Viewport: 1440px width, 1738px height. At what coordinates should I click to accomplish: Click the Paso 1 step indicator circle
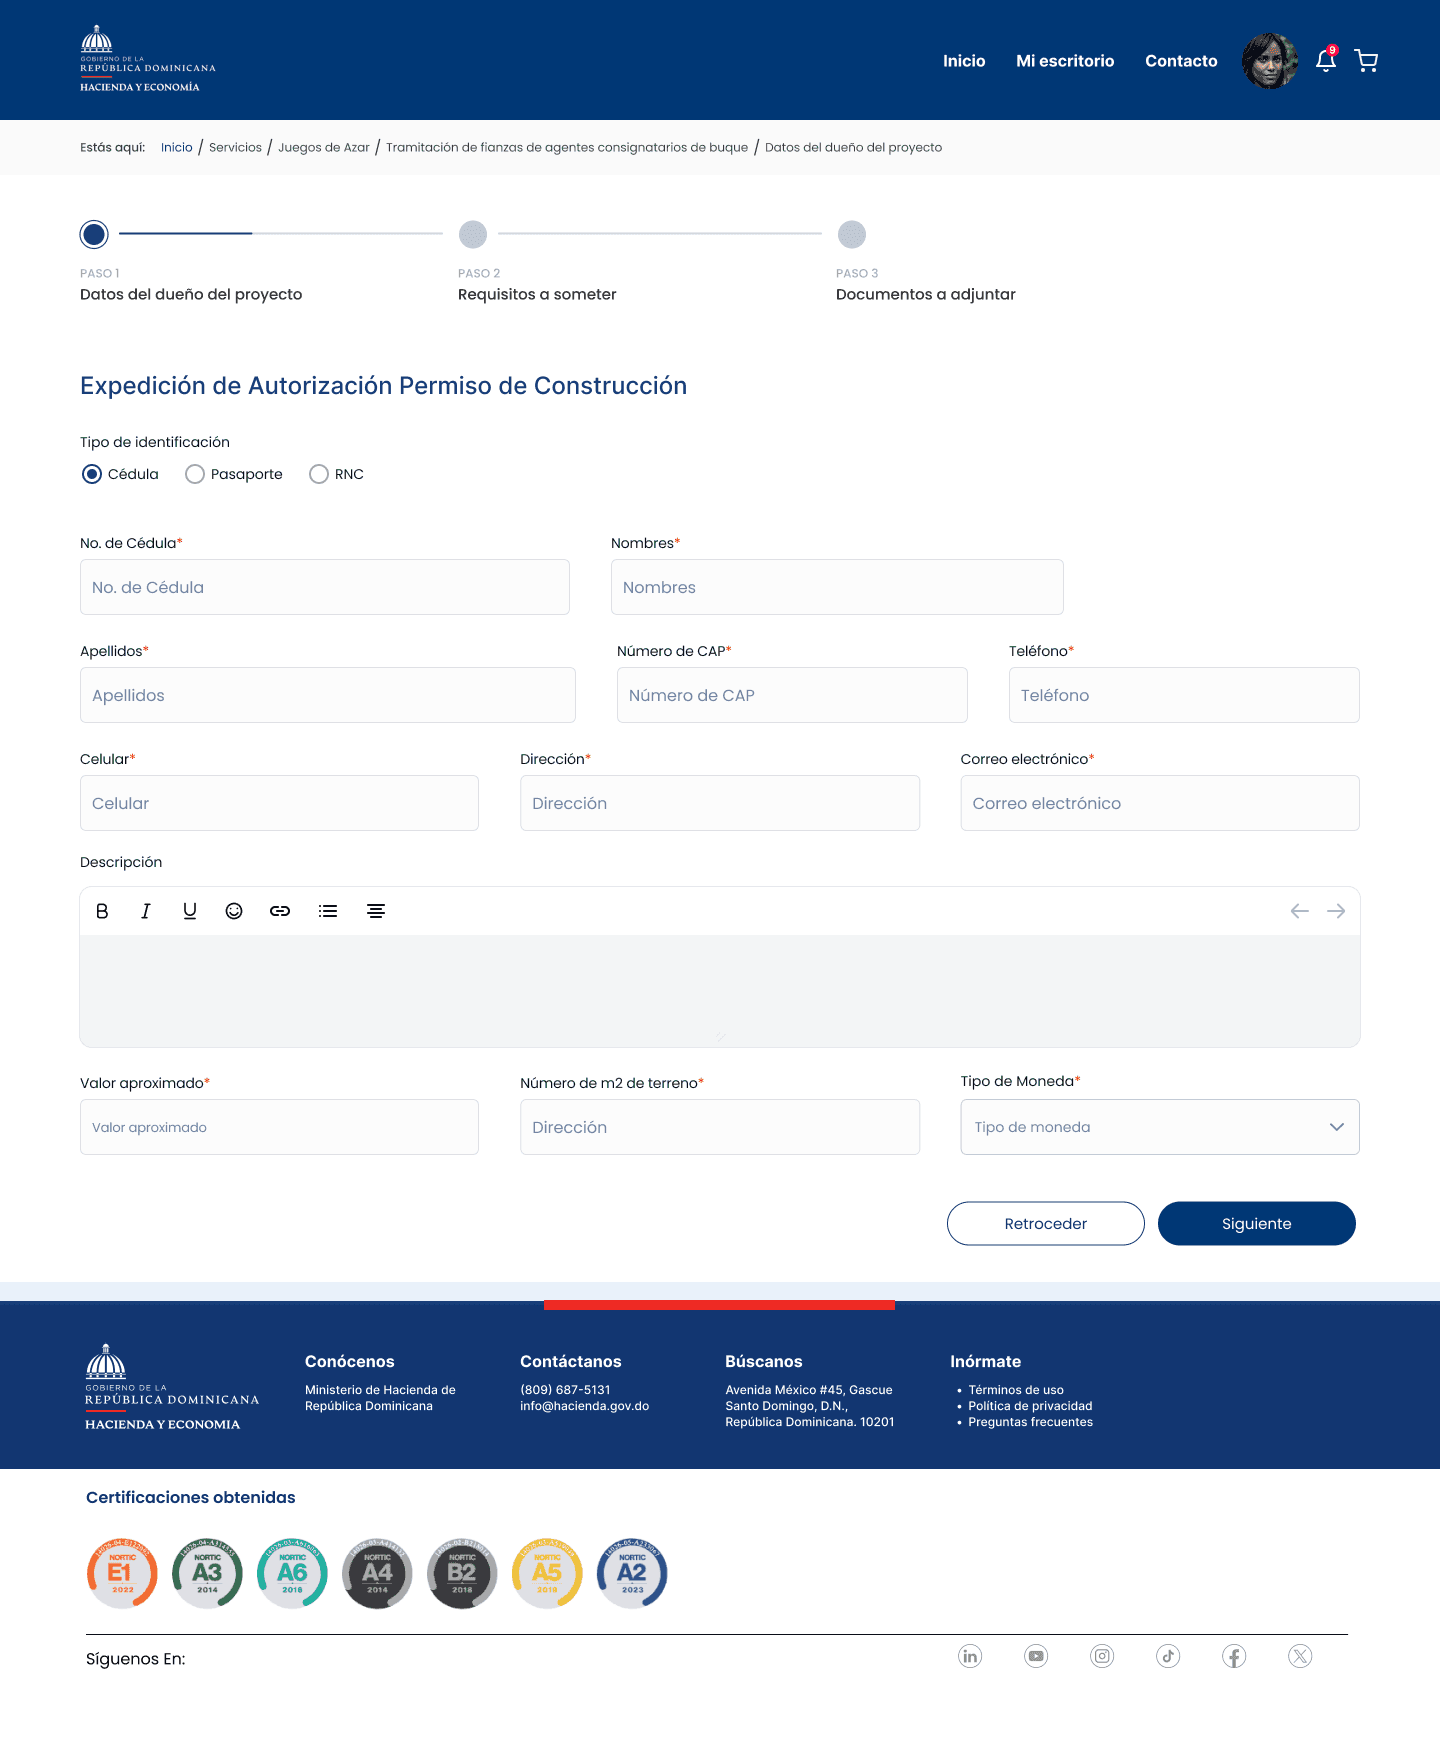pos(94,234)
